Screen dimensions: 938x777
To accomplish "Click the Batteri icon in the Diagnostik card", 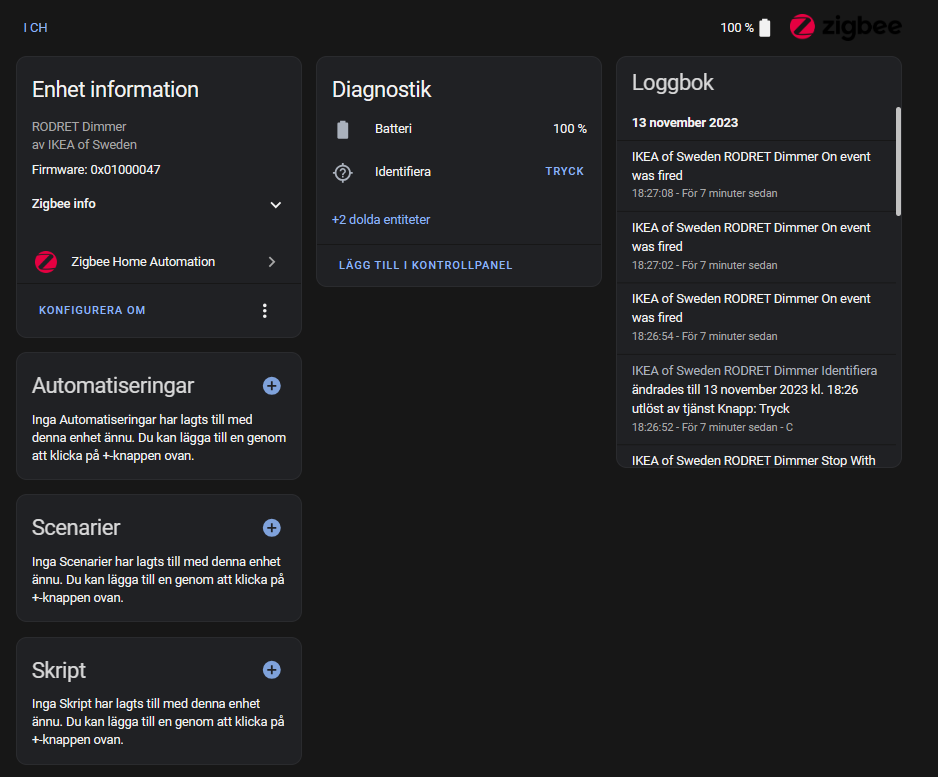I will tap(343, 129).
